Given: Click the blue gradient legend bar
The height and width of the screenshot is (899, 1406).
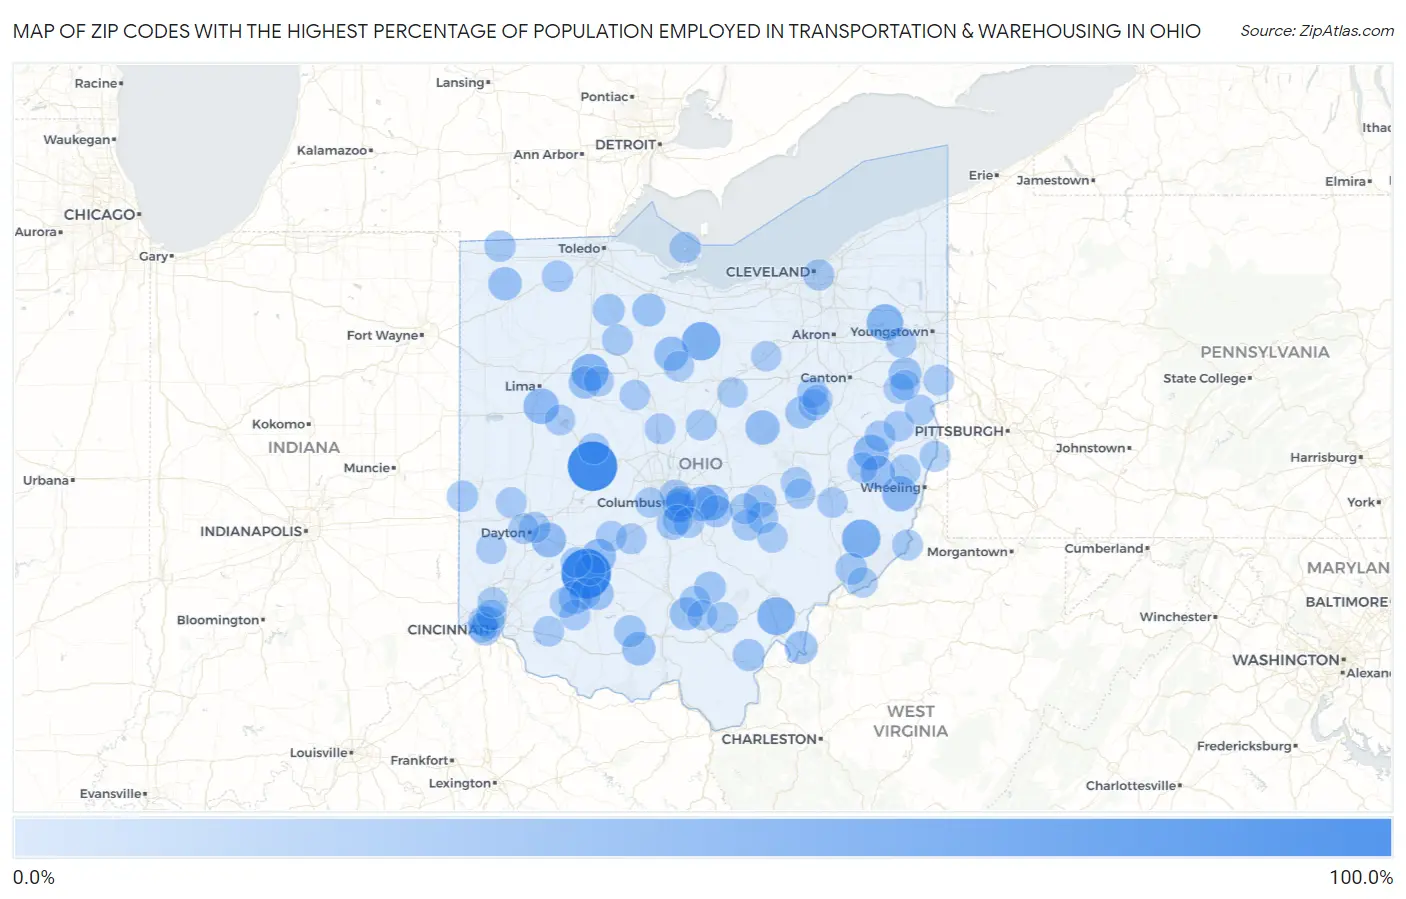Looking at the screenshot, I should pyautogui.click(x=702, y=837).
